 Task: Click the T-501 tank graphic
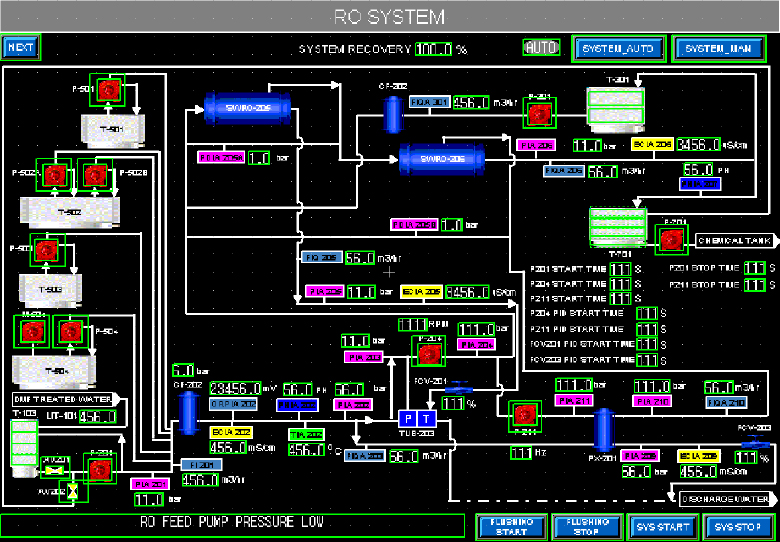[113, 131]
